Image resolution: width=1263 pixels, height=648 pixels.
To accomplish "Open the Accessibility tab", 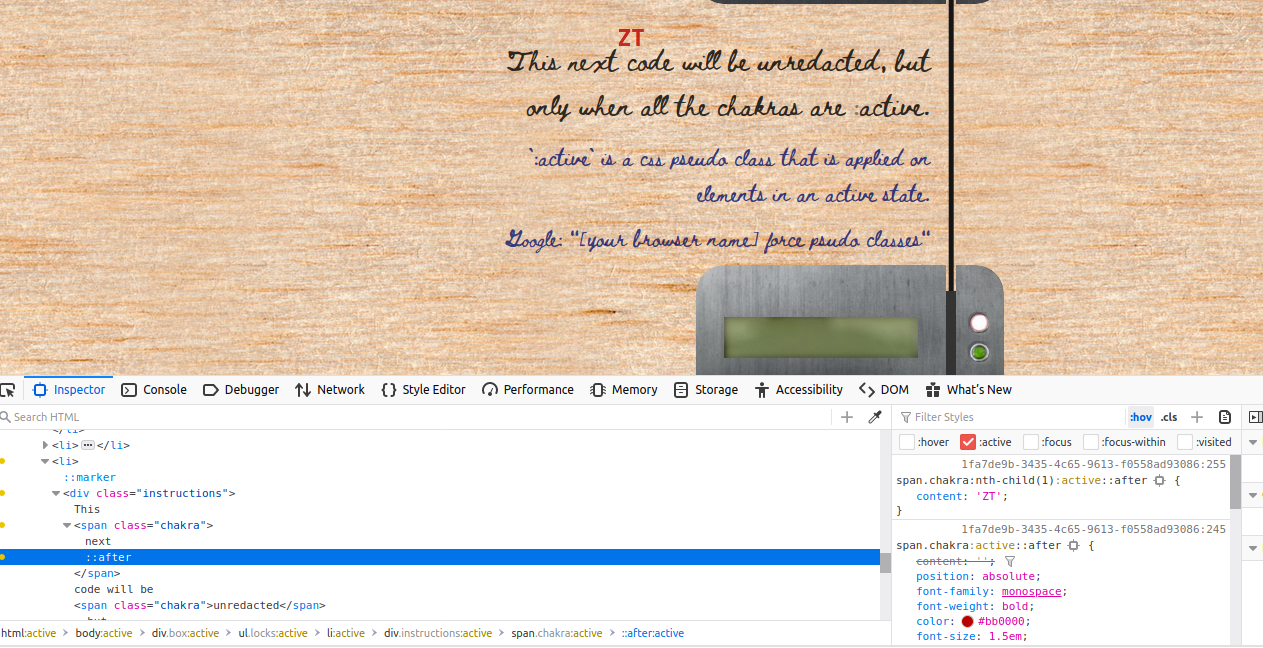I will (x=799, y=390).
